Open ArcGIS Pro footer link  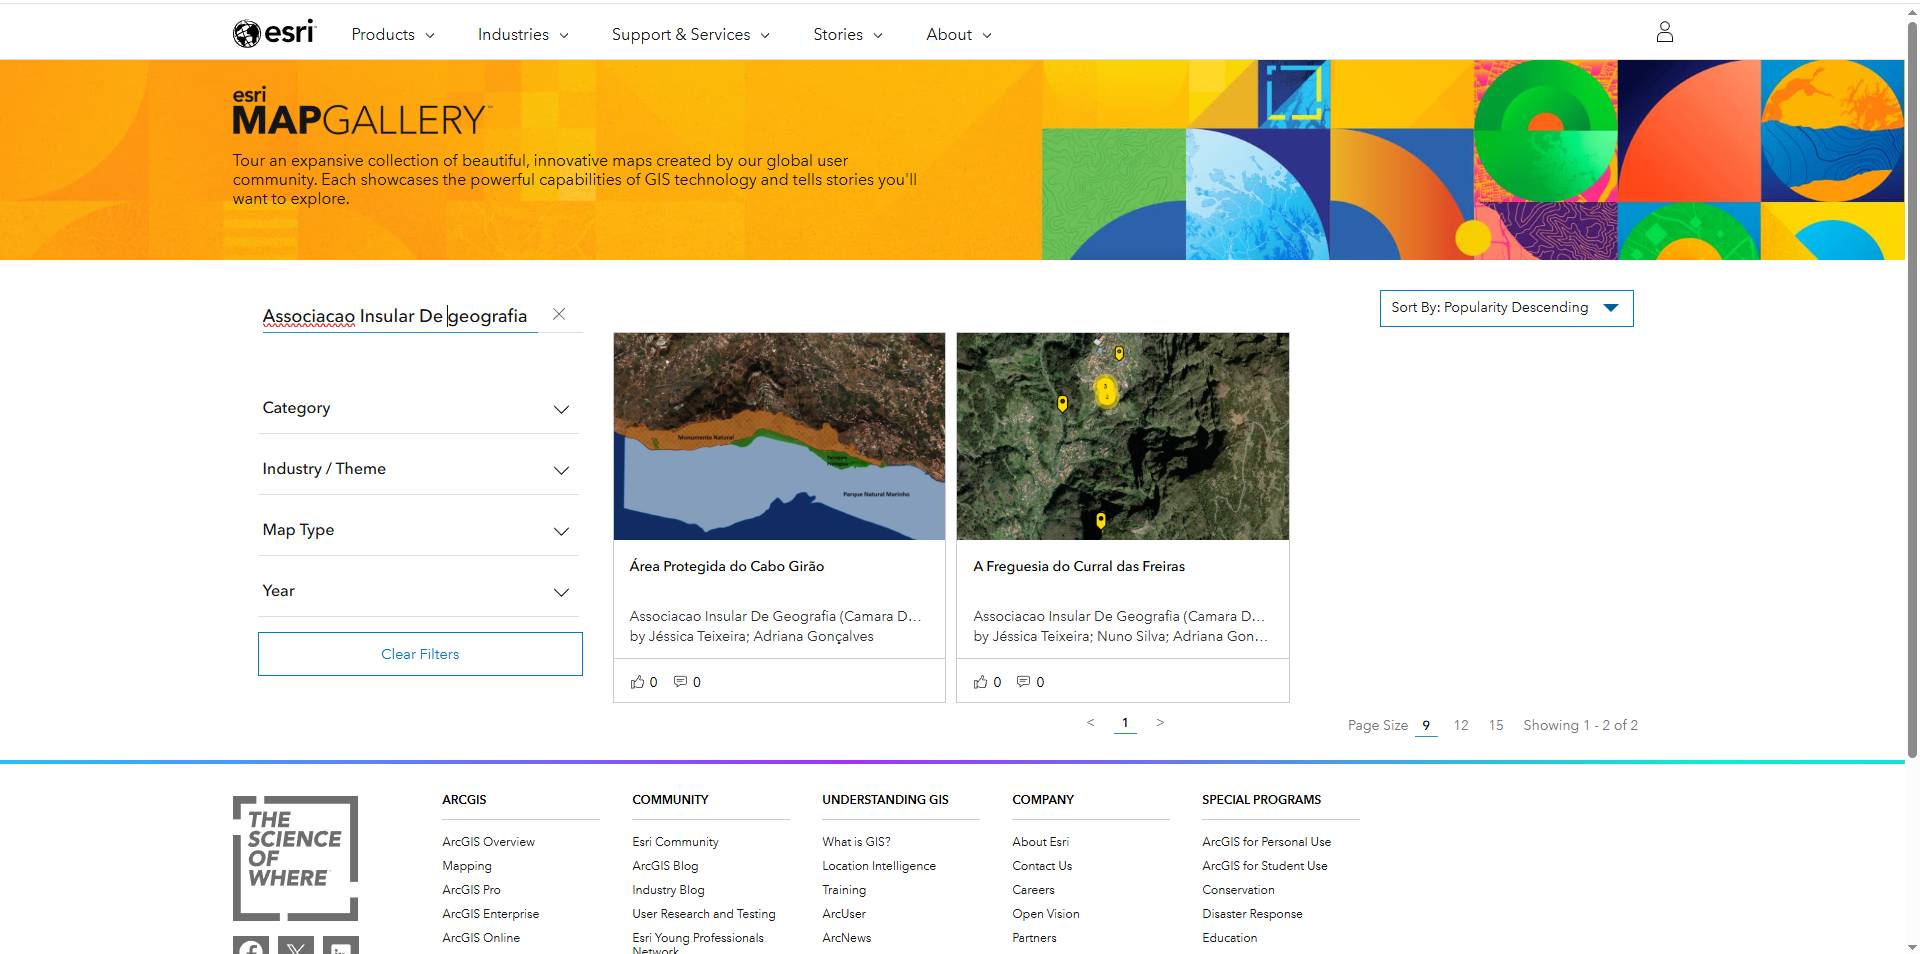pos(471,890)
